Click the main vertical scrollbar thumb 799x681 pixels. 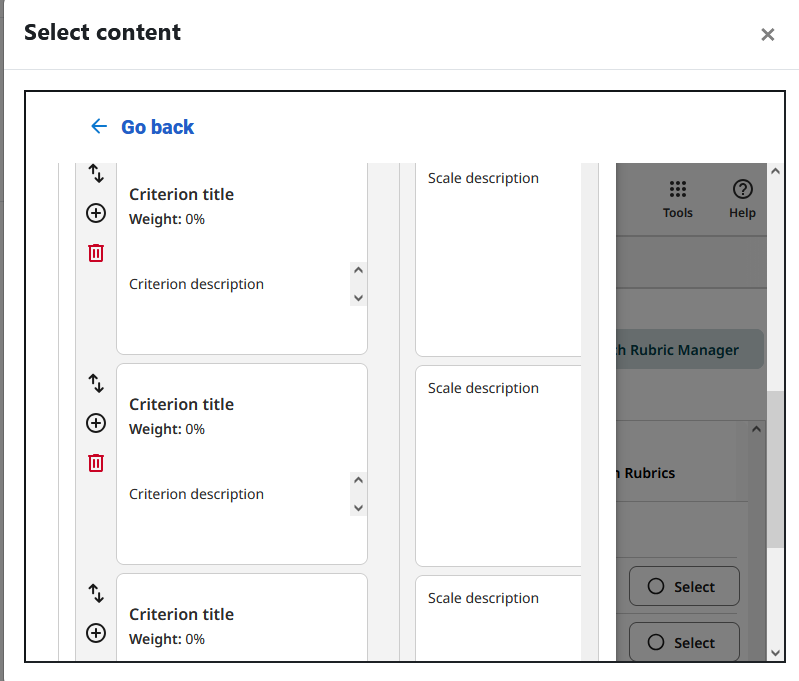(x=775, y=470)
